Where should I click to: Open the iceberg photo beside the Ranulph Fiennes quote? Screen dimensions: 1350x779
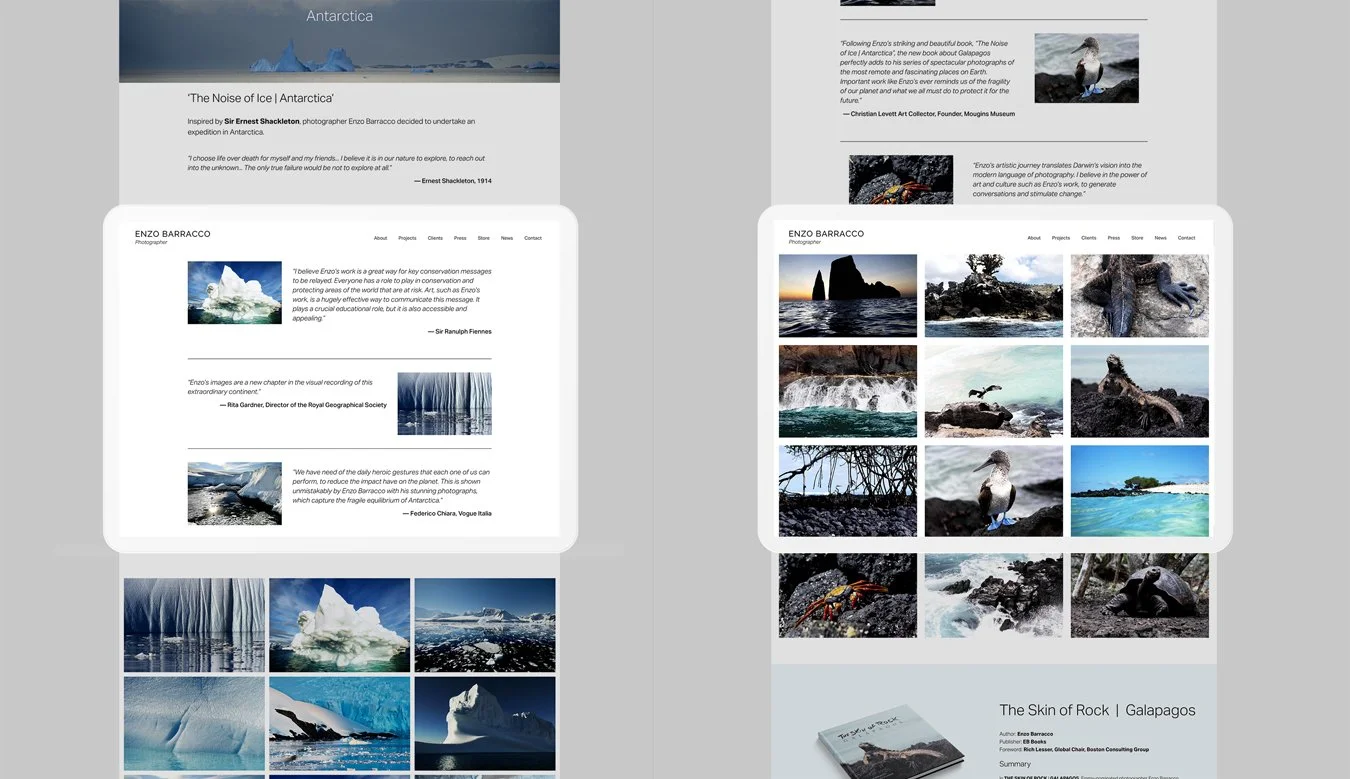pos(234,292)
